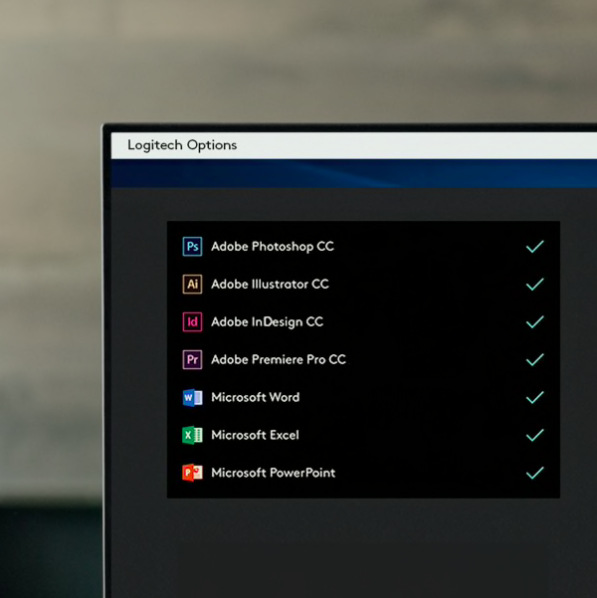Screen dimensions: 597x598
Task: Click the Logitech Options window title
Action: coord(182,145)
